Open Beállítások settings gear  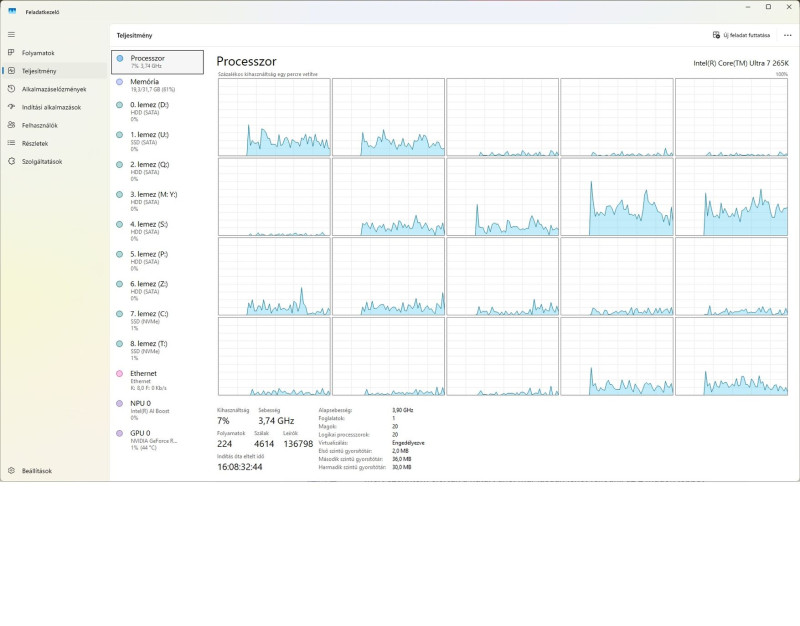(x=11, y=470)
